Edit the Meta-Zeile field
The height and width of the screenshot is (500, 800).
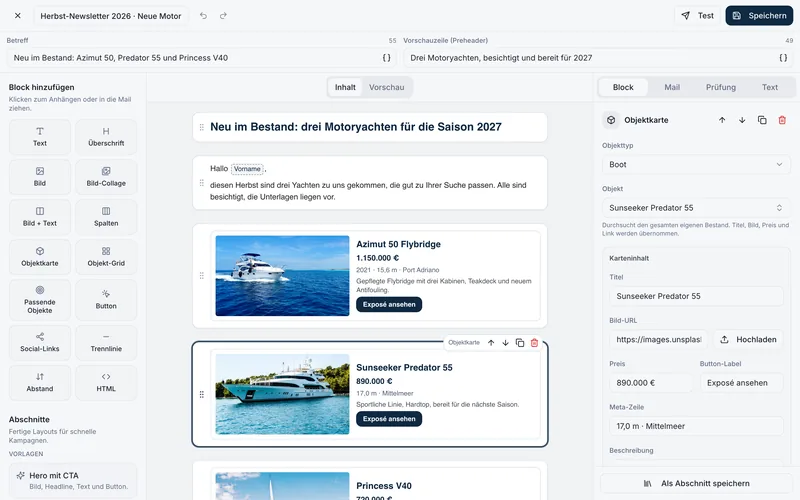pos(696,427)
